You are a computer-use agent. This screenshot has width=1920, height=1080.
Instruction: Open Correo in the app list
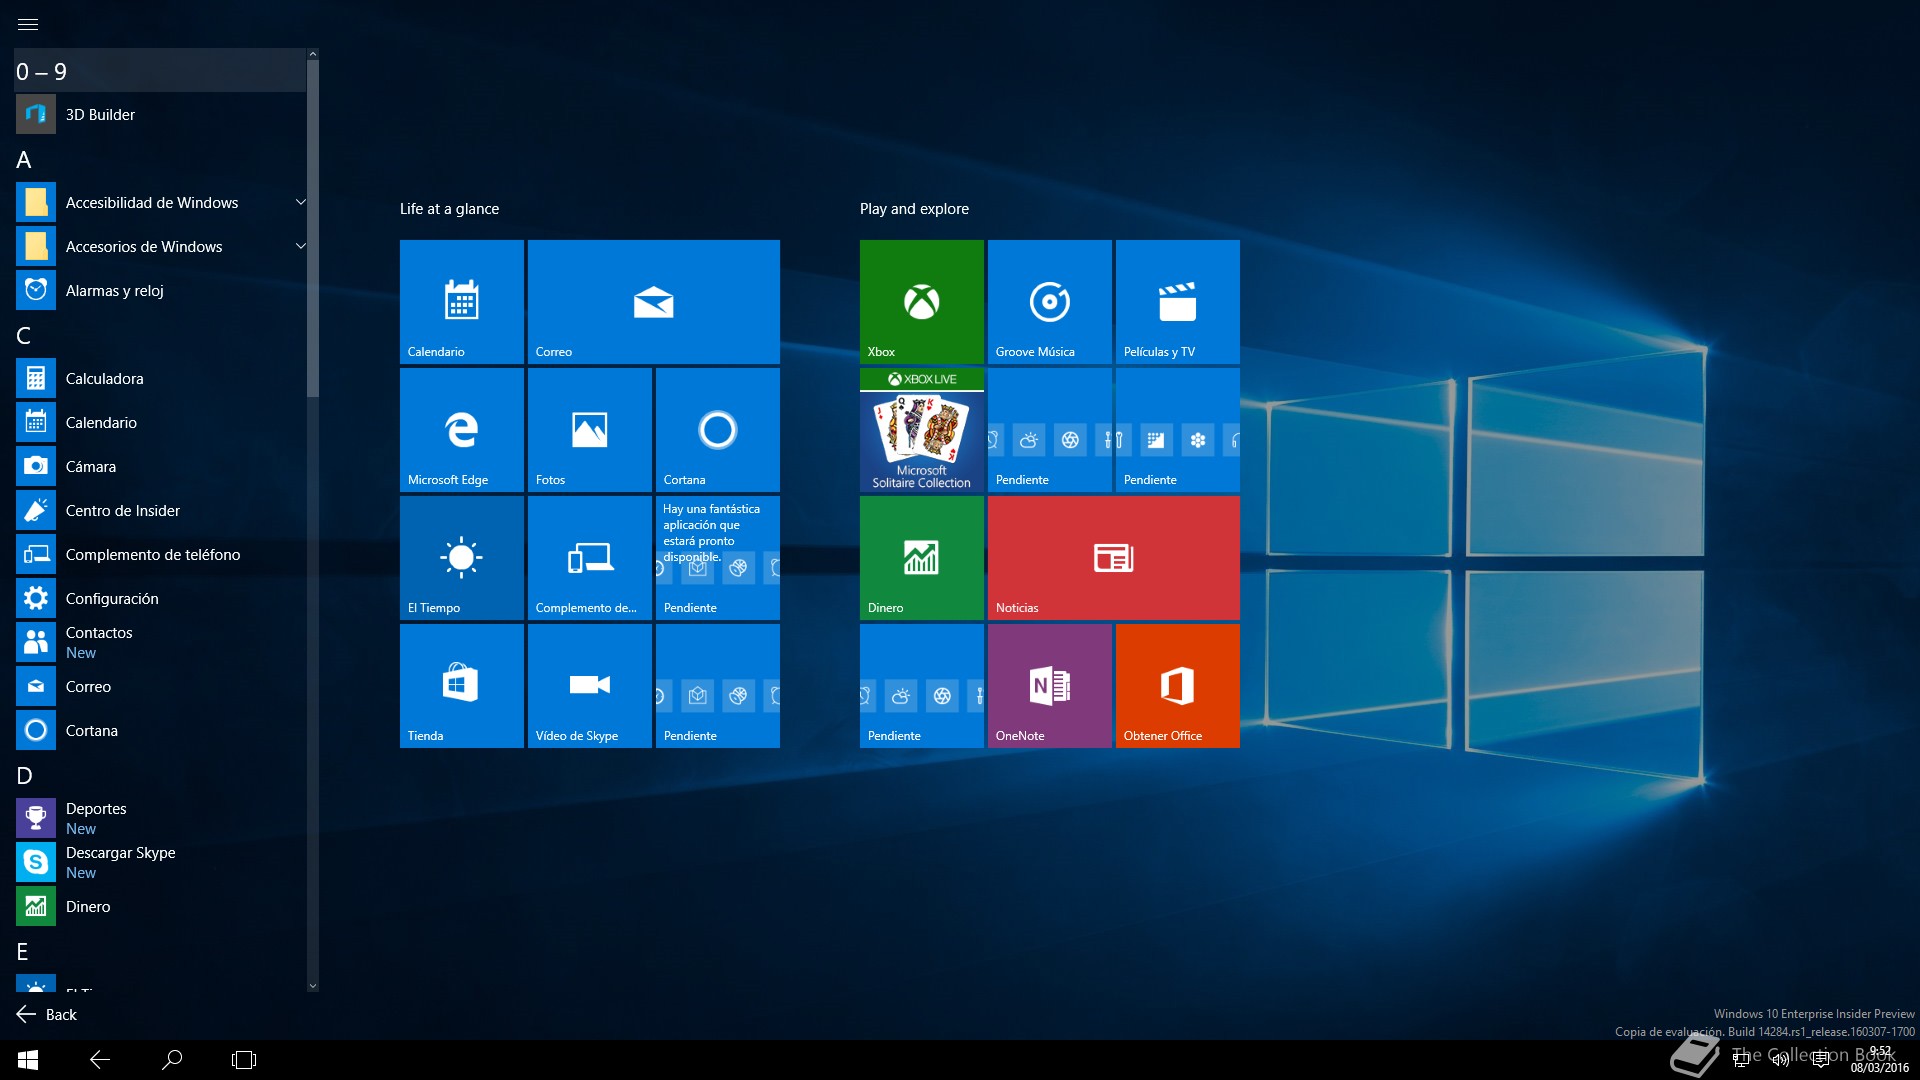[x=160, y=687]
